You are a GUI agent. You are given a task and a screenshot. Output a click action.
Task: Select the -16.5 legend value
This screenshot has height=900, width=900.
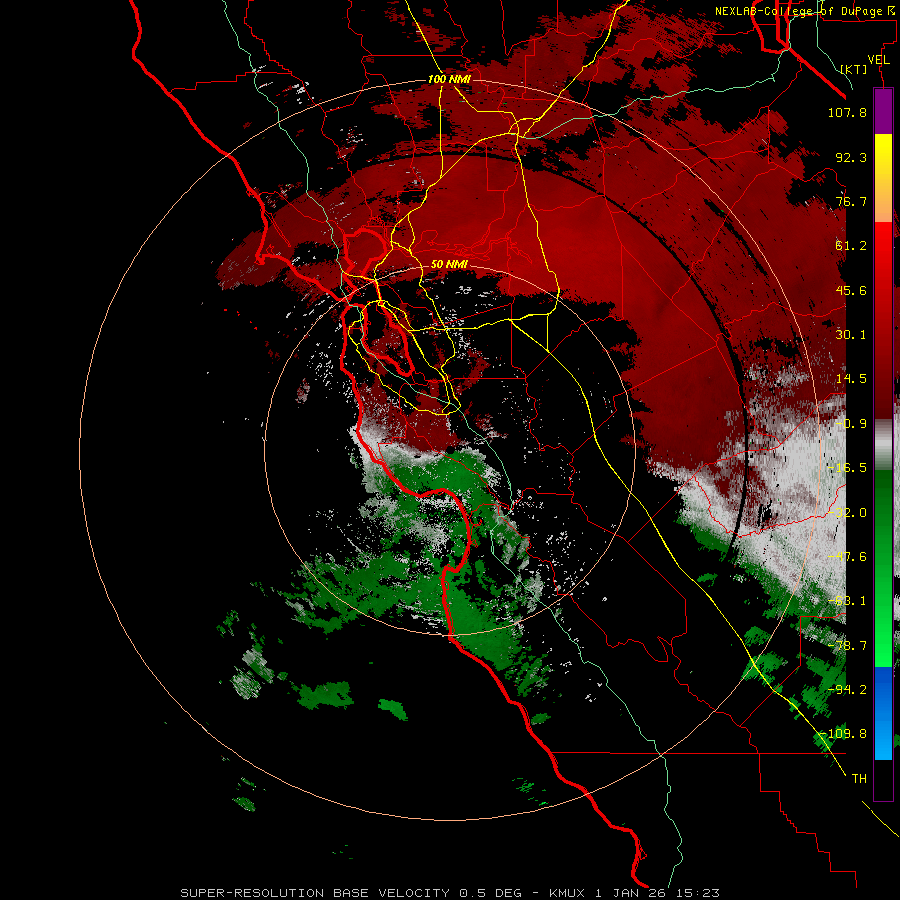coord(847,468)
